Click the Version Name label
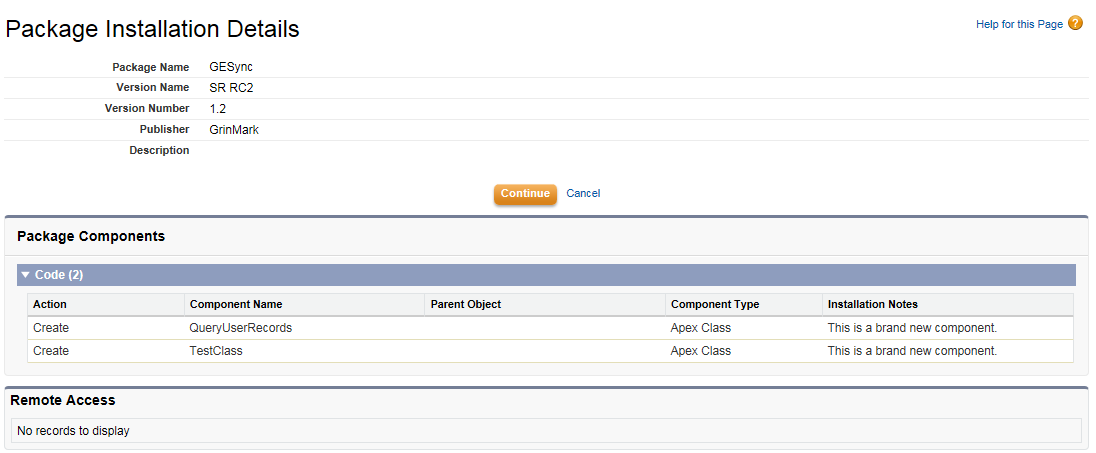The height and width of the screenshot is (453, 1096). coord(152,87)
